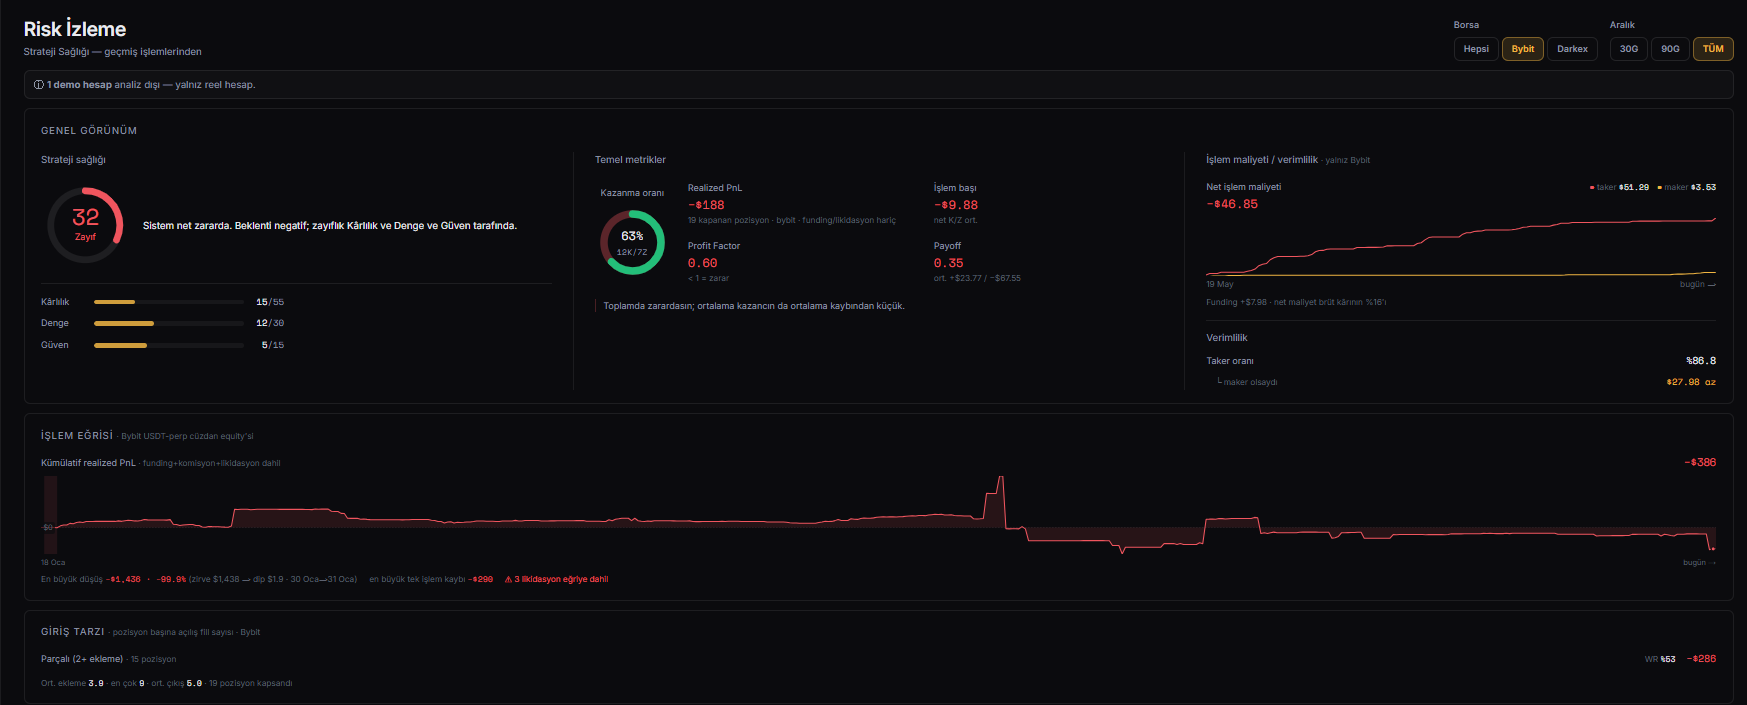Click the Realized PnL value -$188
The image size is (1747, 705).
pyautogui.click(x=706, y=205)
